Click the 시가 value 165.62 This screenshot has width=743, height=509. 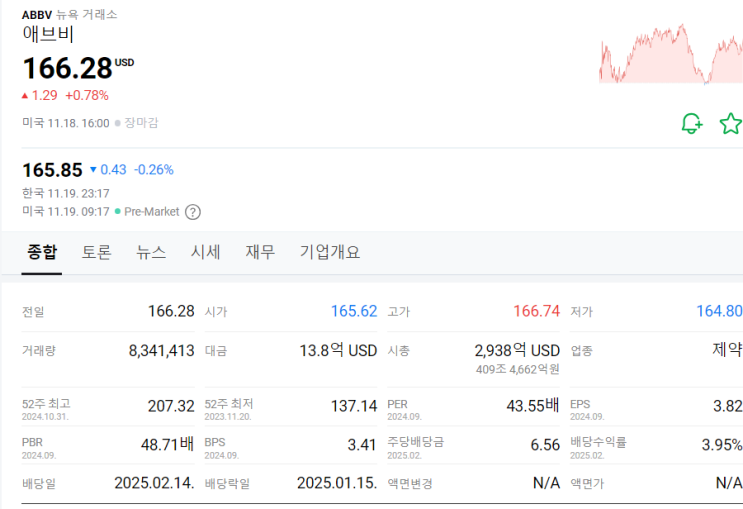pos(354,311)
